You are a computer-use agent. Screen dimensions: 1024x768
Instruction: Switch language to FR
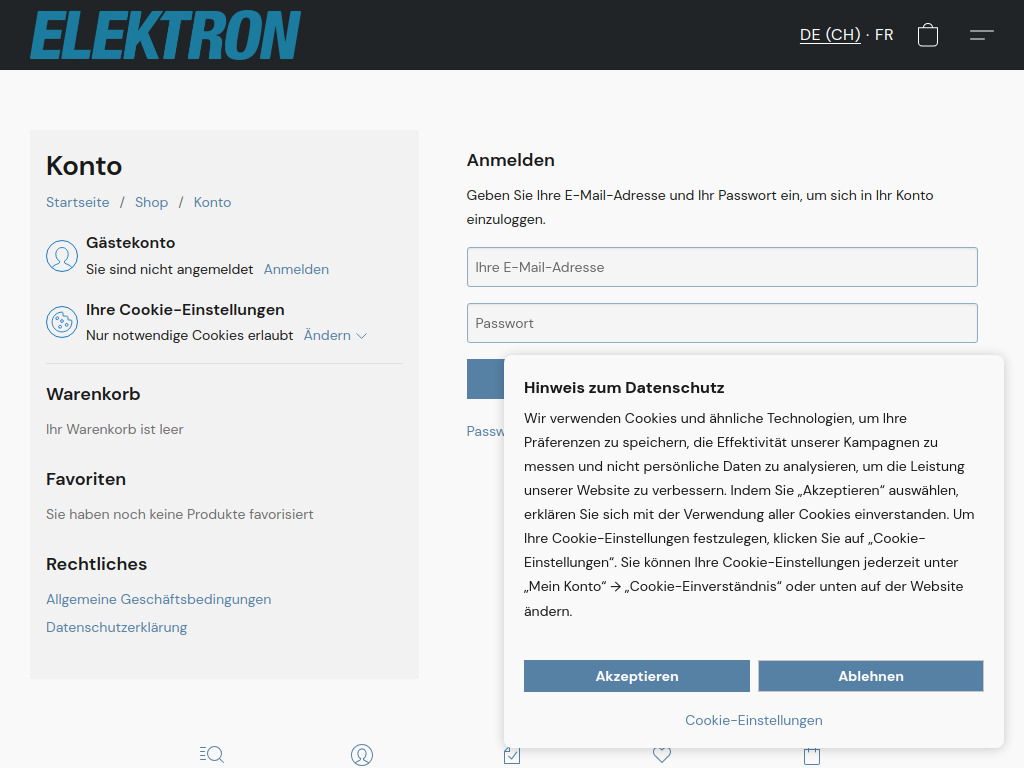point(884,34)
